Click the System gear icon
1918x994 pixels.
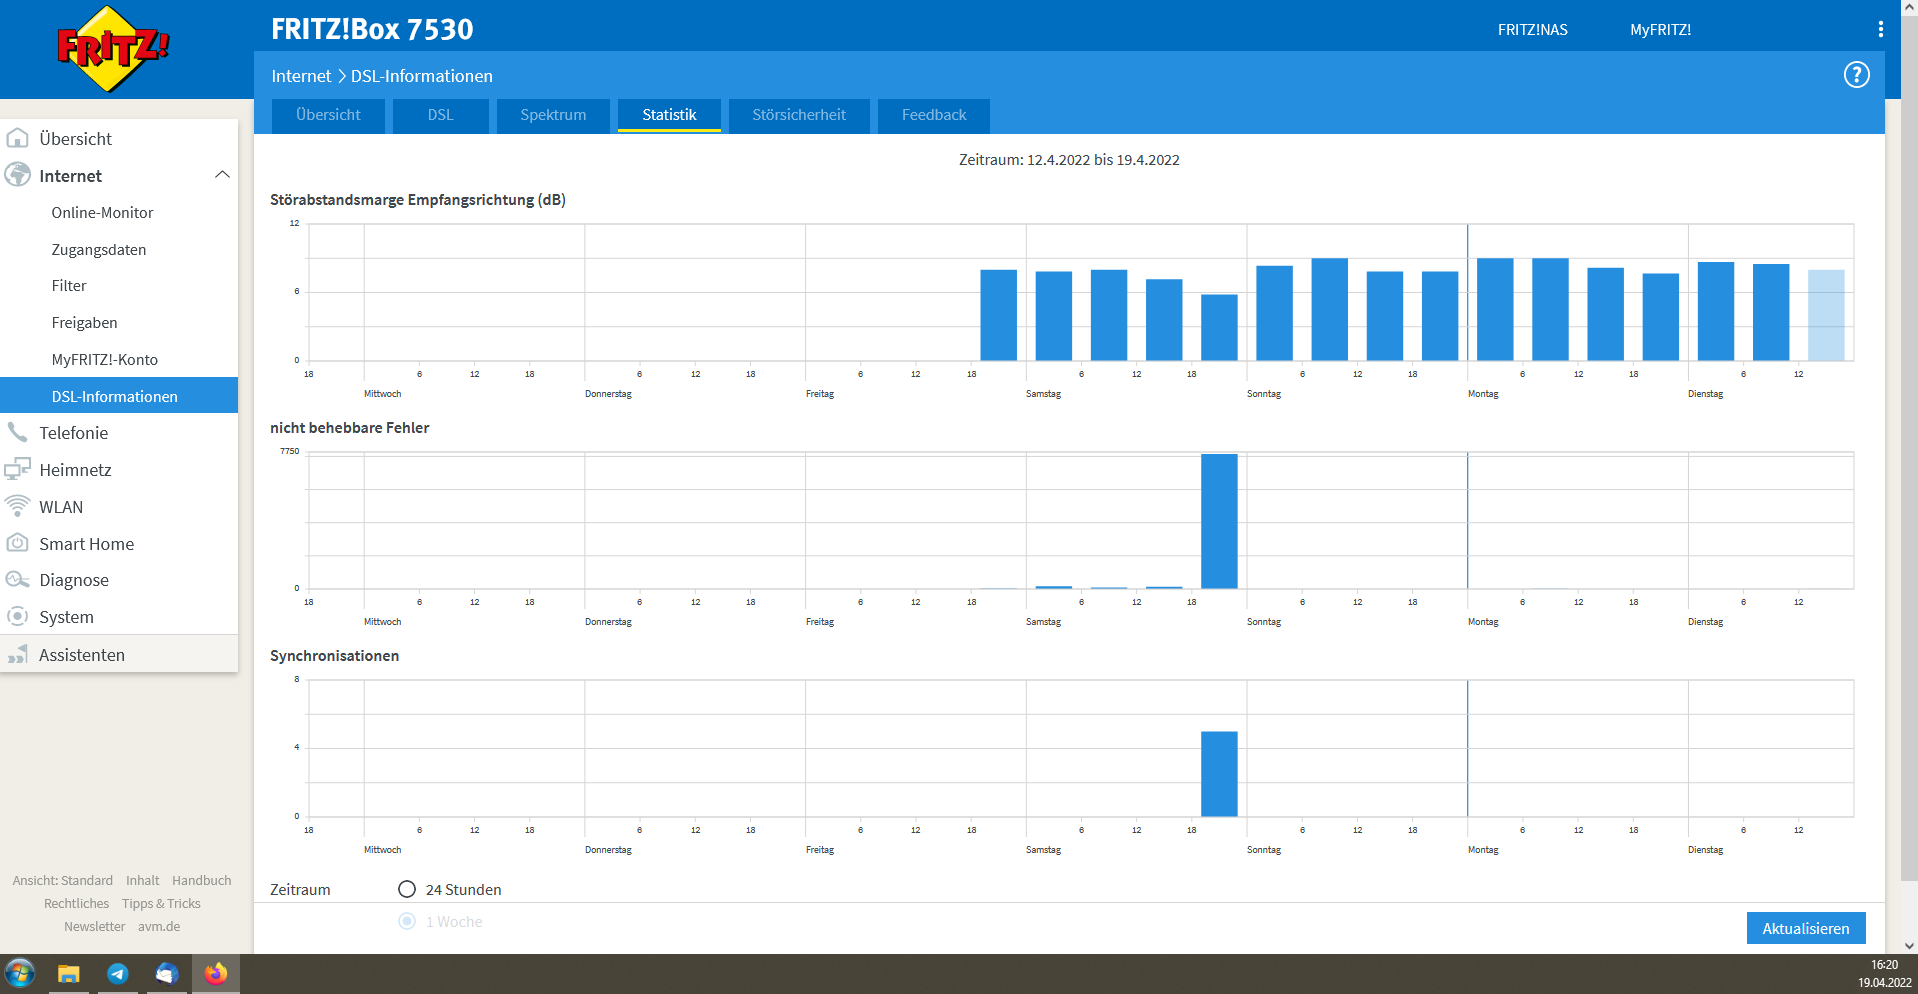tap(18, 617)
